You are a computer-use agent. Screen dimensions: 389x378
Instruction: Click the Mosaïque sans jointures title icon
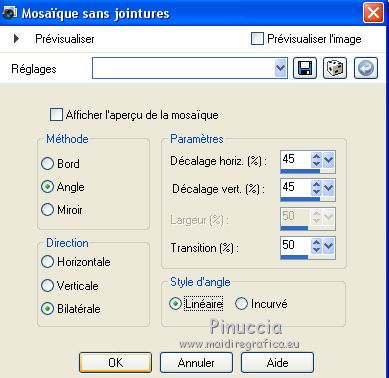(x=9, y=13)
